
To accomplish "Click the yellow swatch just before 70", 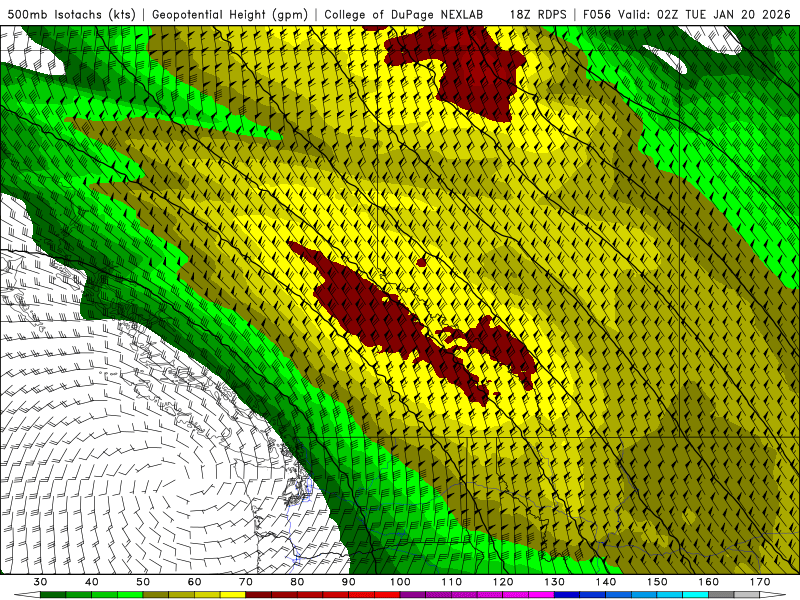I will tap(233, 596).
